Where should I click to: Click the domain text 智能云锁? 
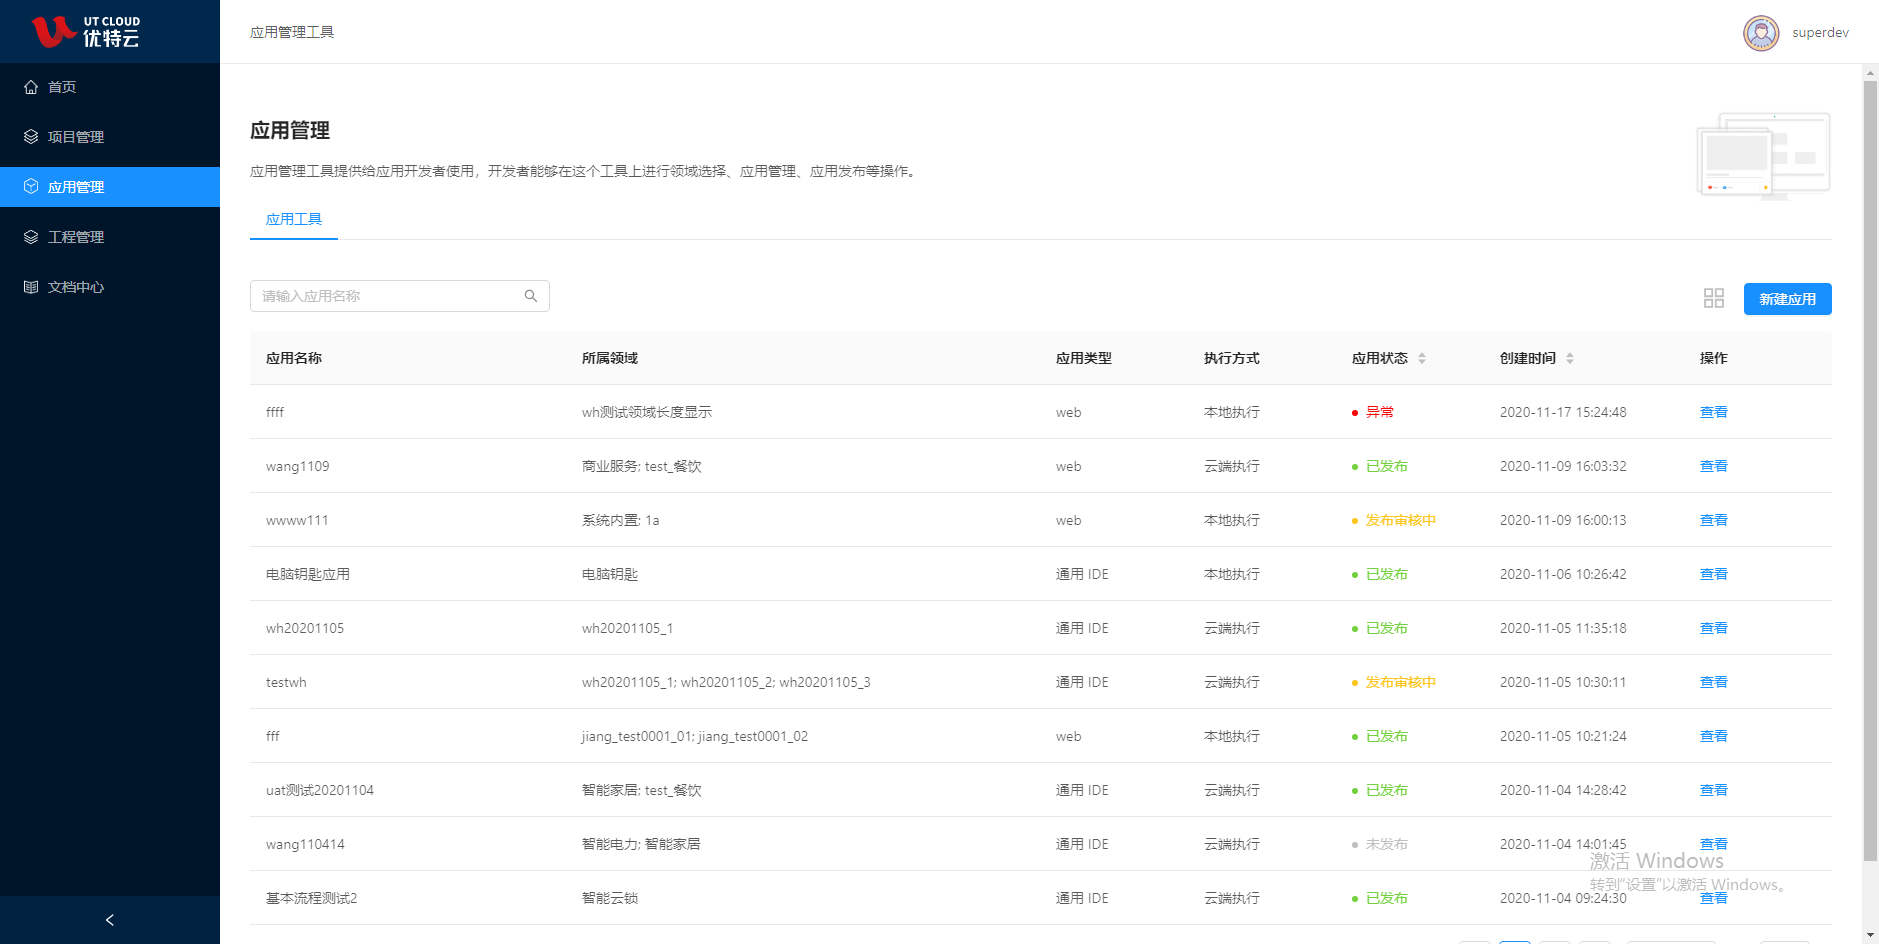[610, 898]
